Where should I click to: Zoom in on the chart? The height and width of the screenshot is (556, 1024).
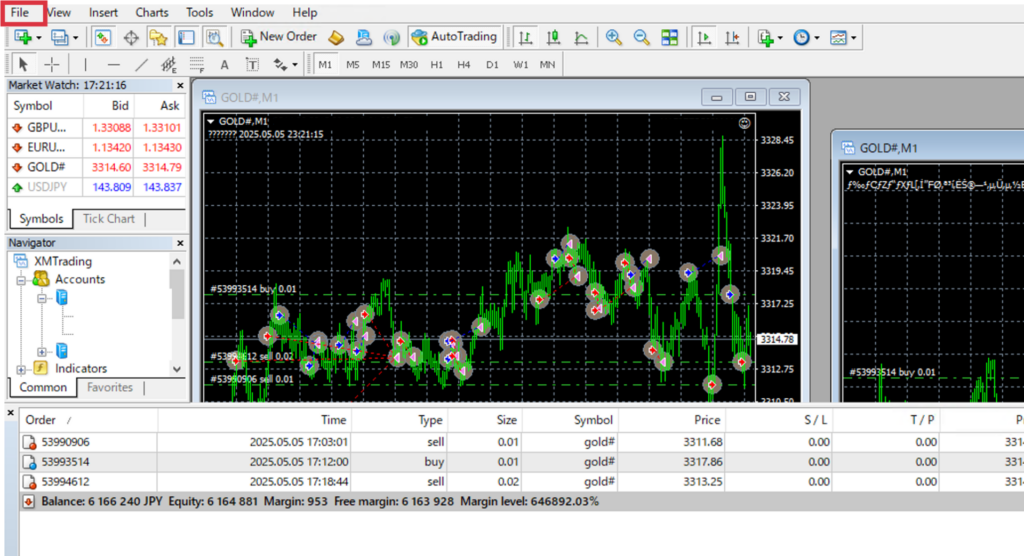(x=613, y=37)
